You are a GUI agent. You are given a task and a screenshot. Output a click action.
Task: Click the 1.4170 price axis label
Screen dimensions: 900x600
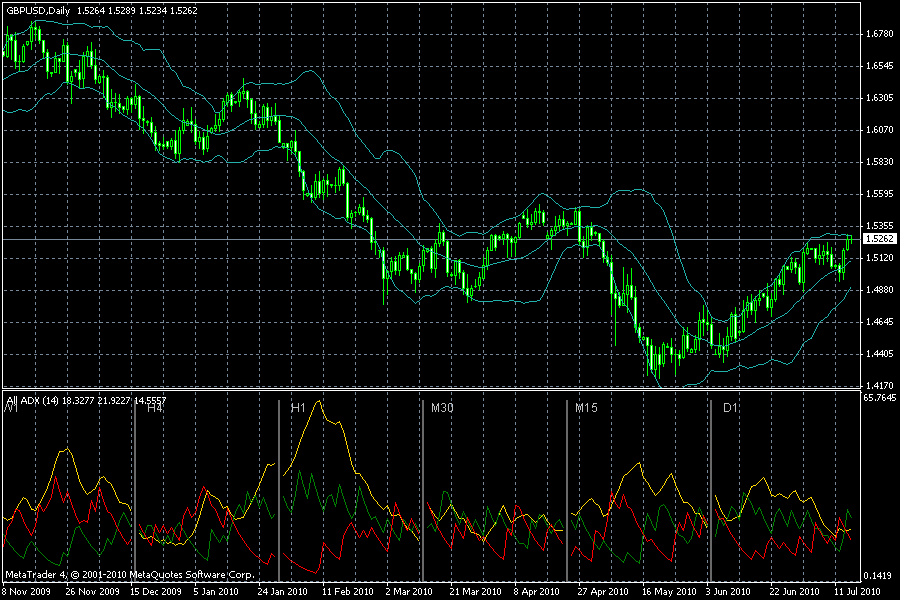(880, 386)
